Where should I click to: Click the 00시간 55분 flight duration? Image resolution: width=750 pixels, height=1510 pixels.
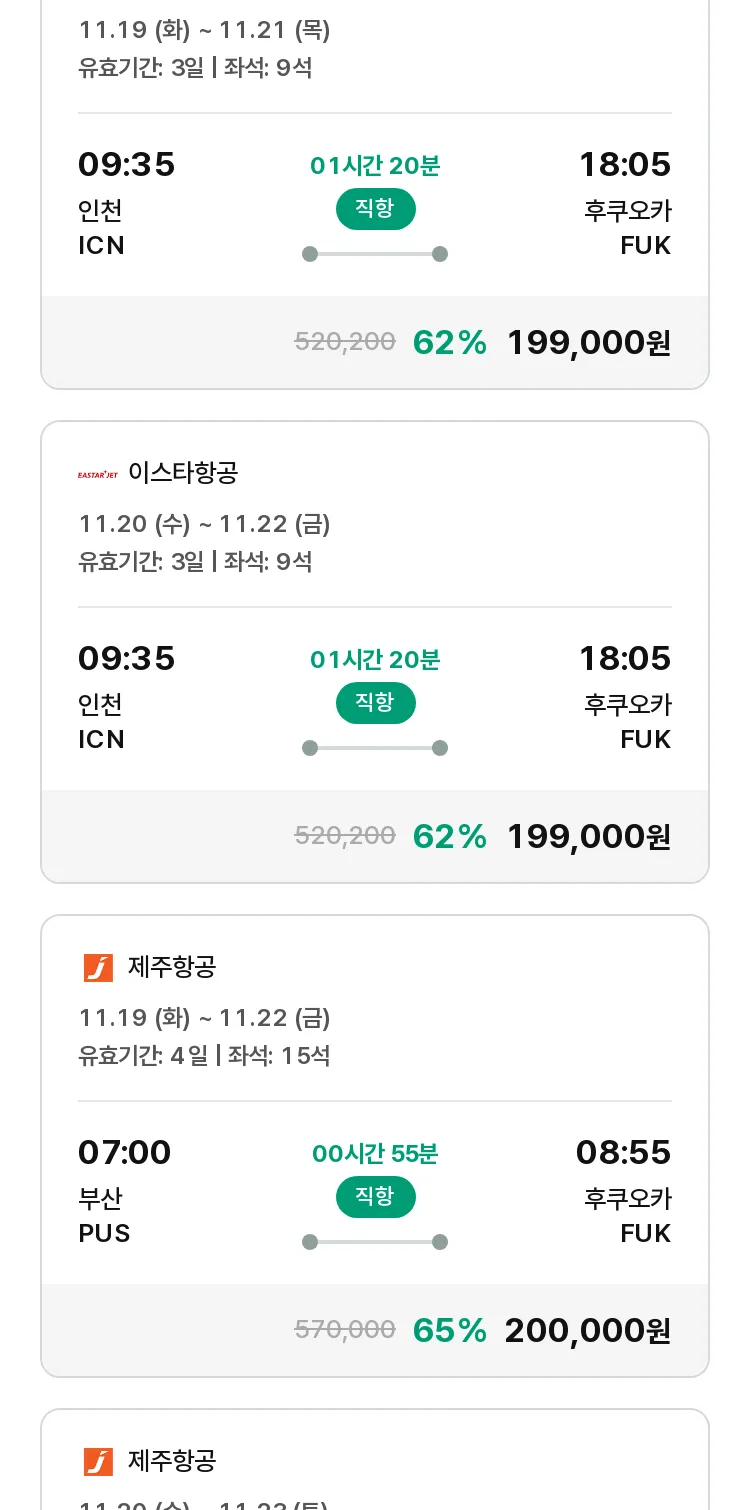pos(375,1154)
